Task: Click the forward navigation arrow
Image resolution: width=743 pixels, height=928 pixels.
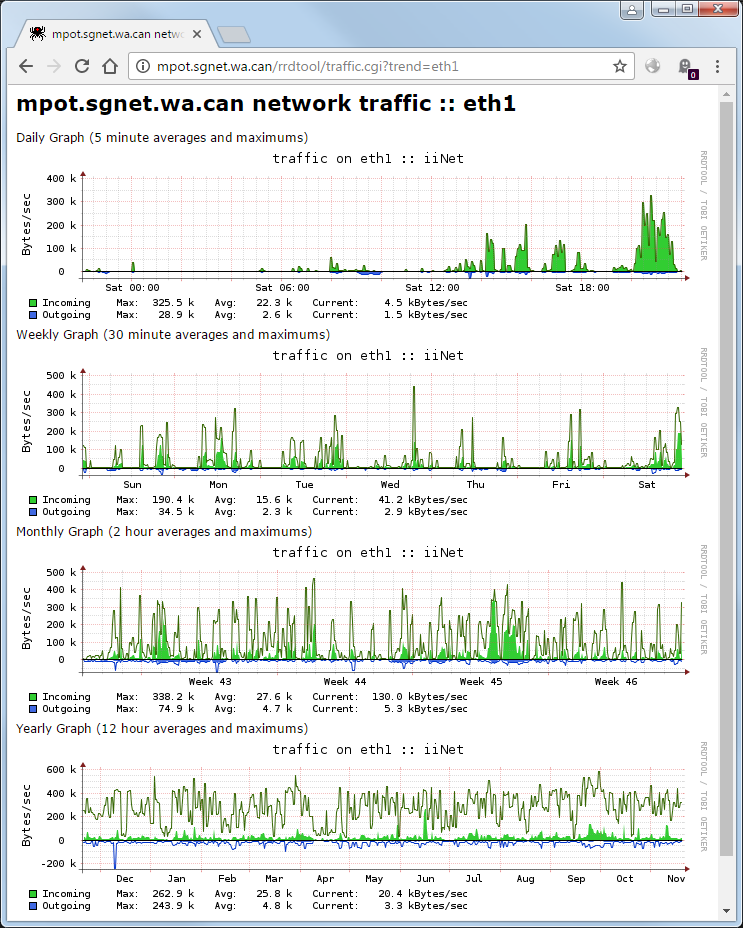Action: point(54,66)
